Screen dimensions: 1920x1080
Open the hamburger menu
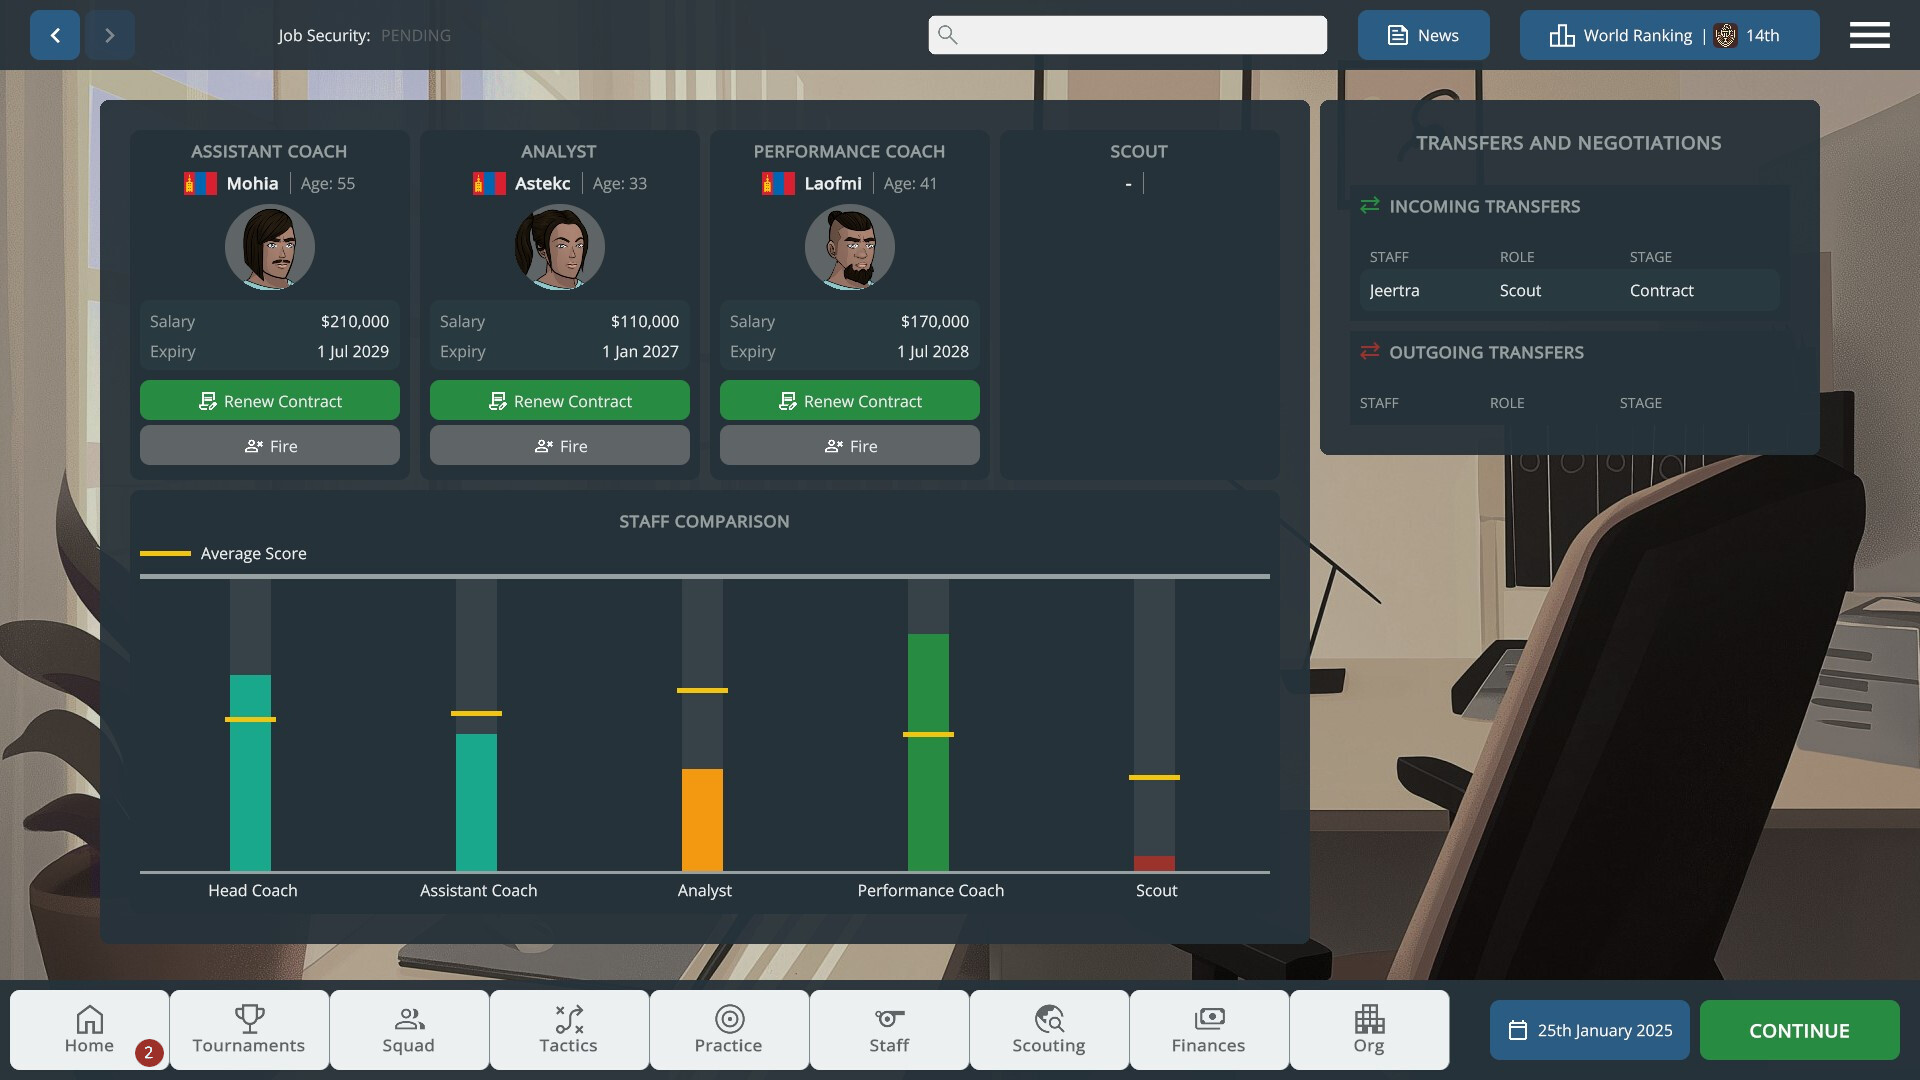pyautogui.click(x=1869, y=35)
